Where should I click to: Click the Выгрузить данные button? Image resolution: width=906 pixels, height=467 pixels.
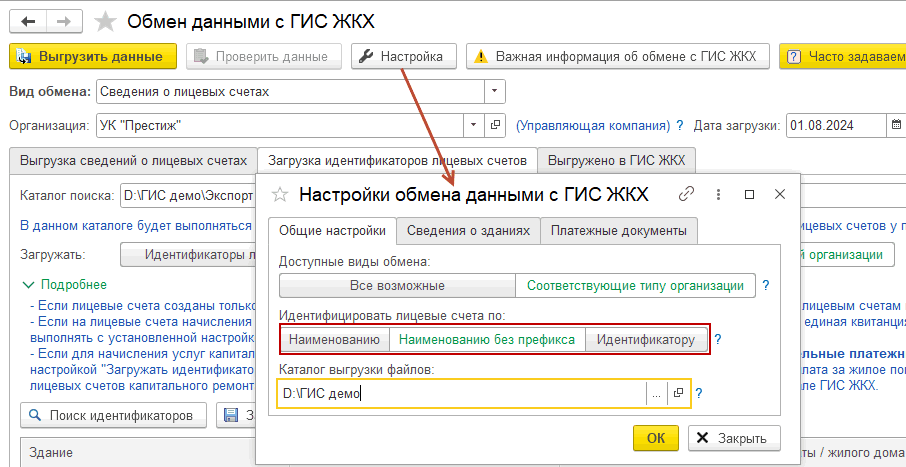(x=93, y=57)
